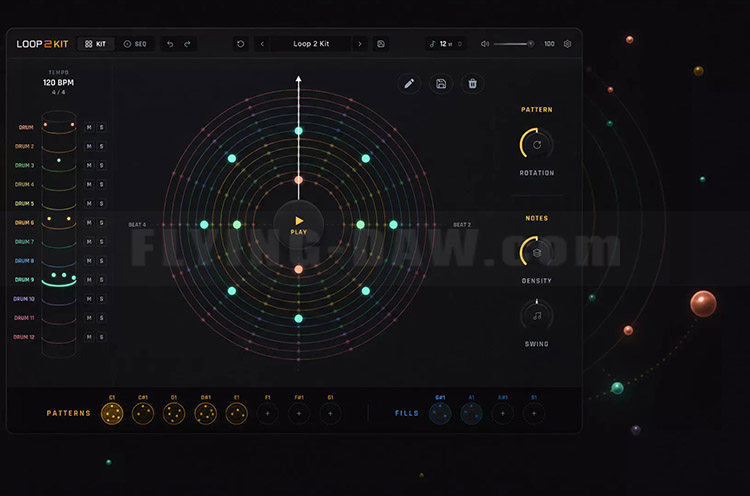750x496 pixels.
Task: Select pattern slot C#1
Action: pos(143,414)
